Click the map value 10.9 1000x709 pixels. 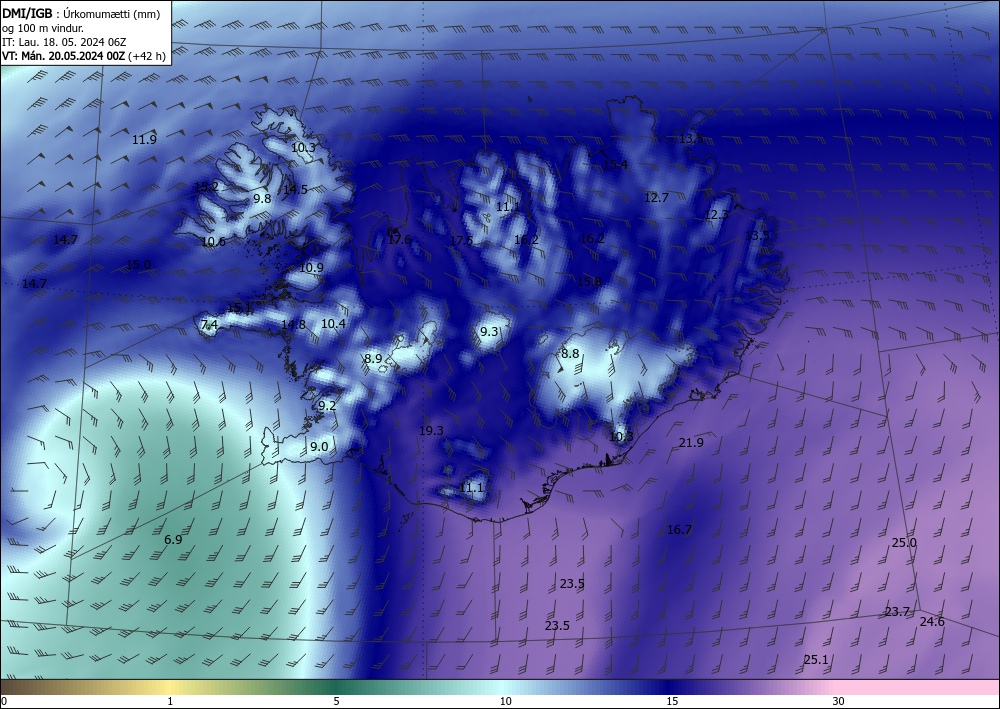(311, 268)
